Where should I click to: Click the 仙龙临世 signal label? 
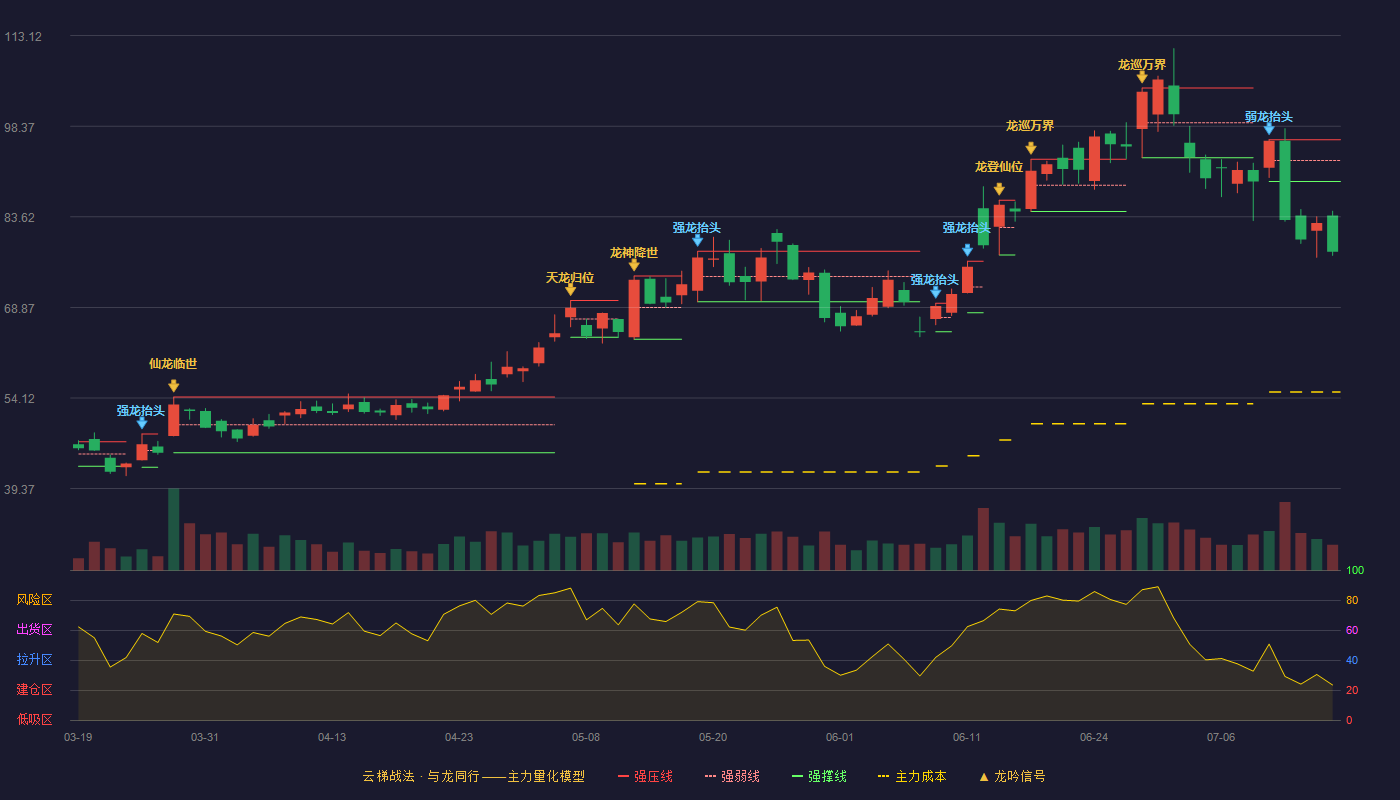click(173, 364)
